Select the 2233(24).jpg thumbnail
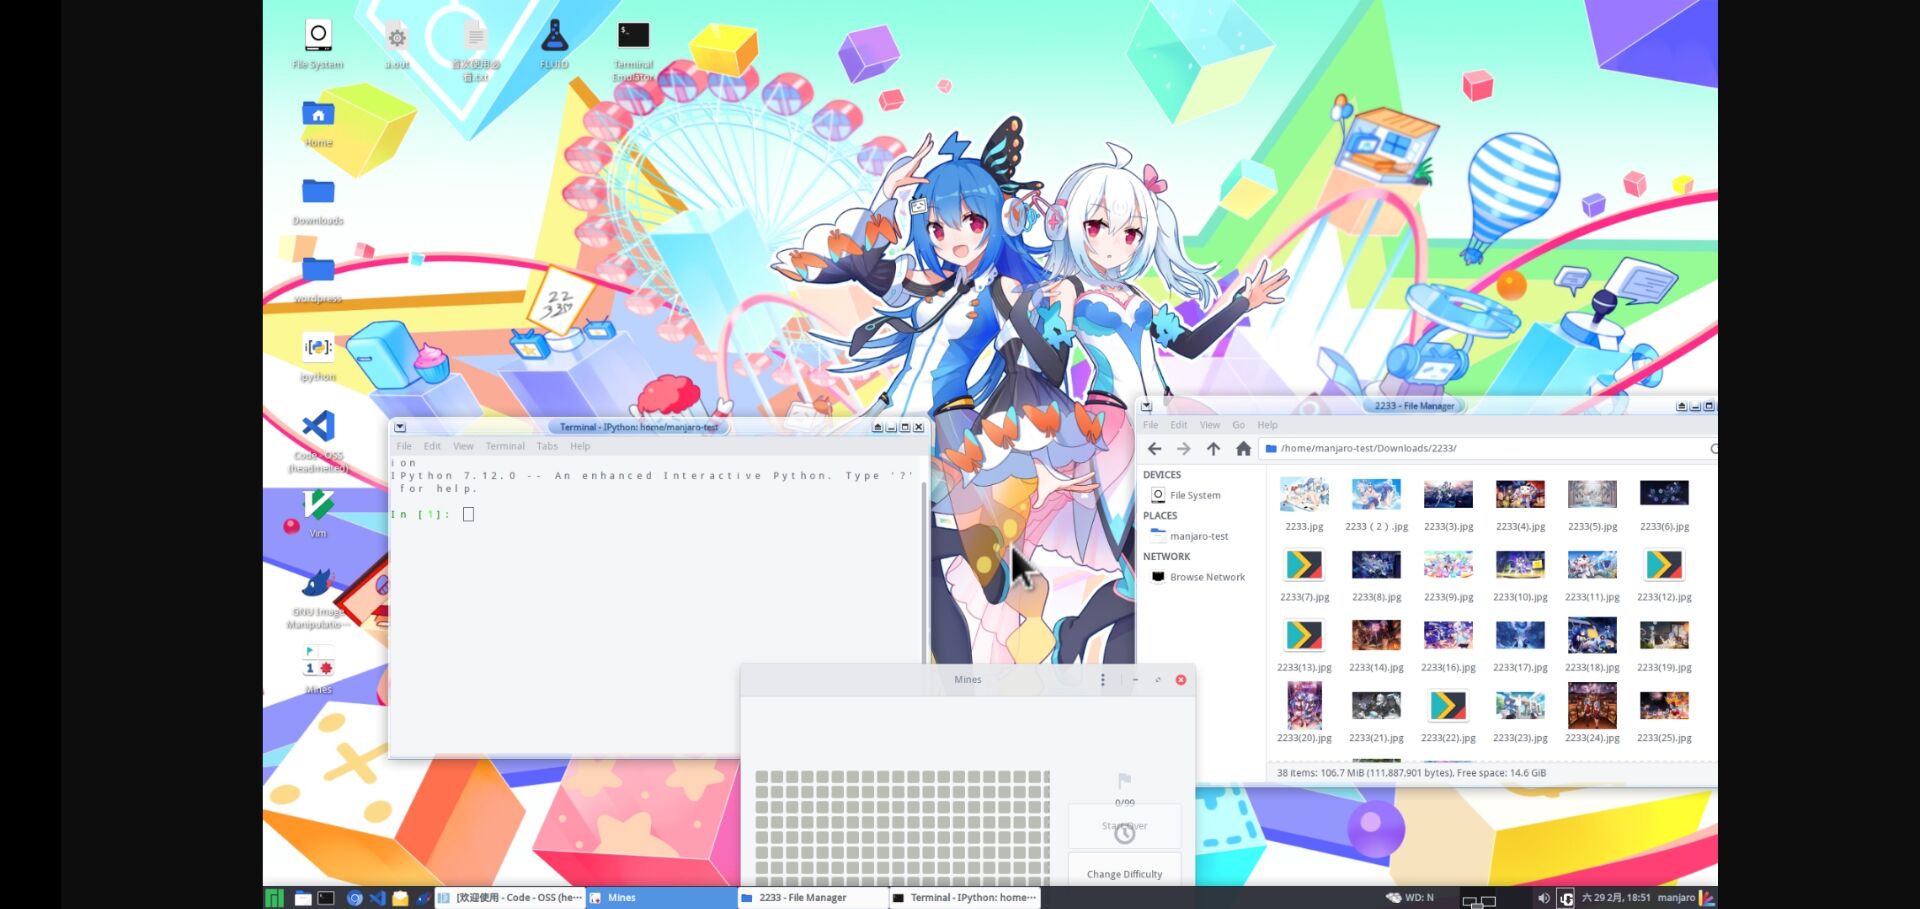This screenshot has height=909, width=1920. (x=1592, y=705)
